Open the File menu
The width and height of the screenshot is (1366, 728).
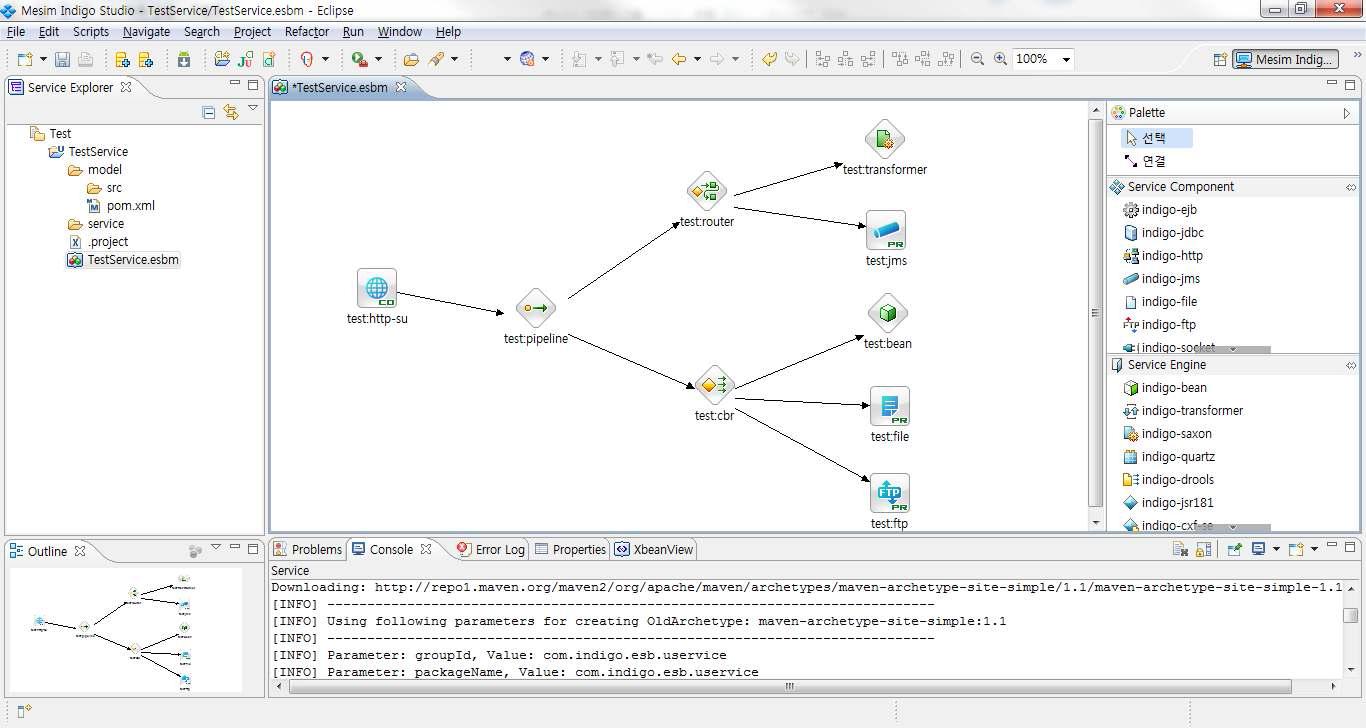(16, 32)
